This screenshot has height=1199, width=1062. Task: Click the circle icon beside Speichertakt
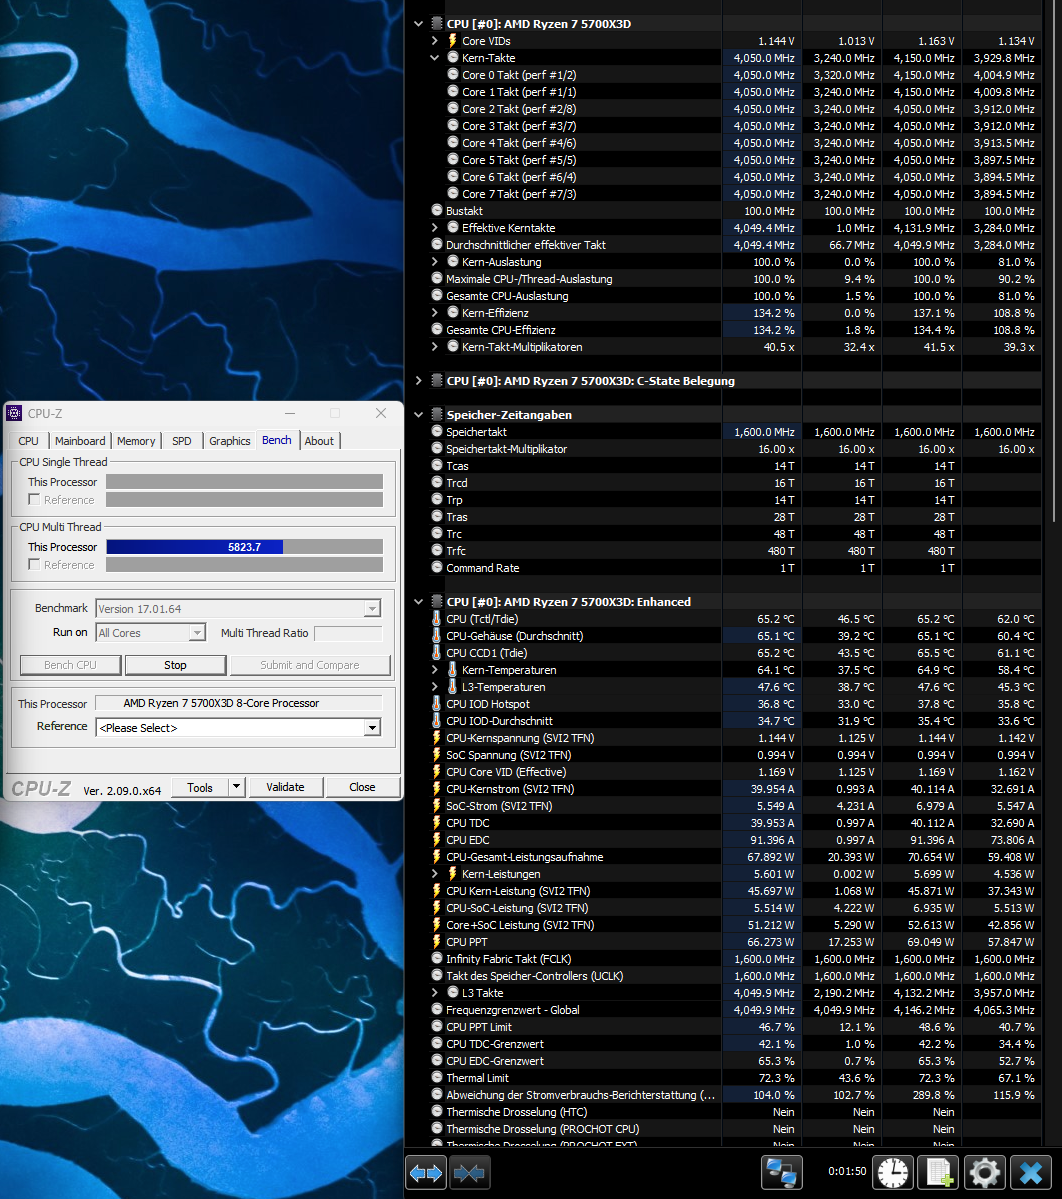[437, 431]
